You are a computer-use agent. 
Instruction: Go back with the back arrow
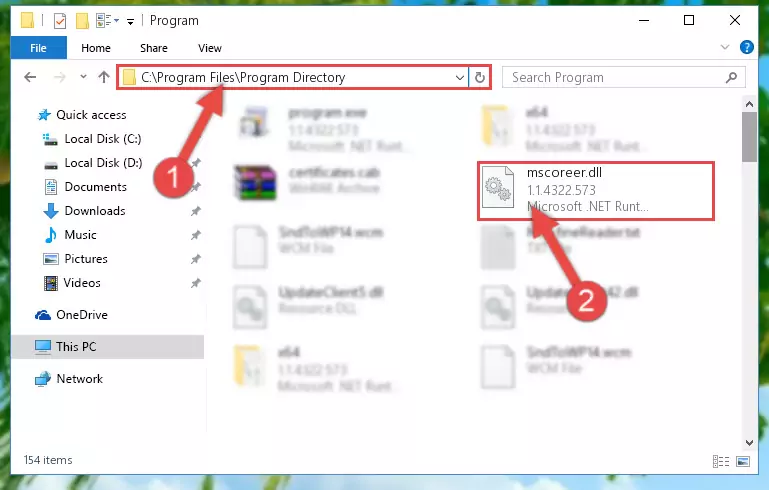30,77
